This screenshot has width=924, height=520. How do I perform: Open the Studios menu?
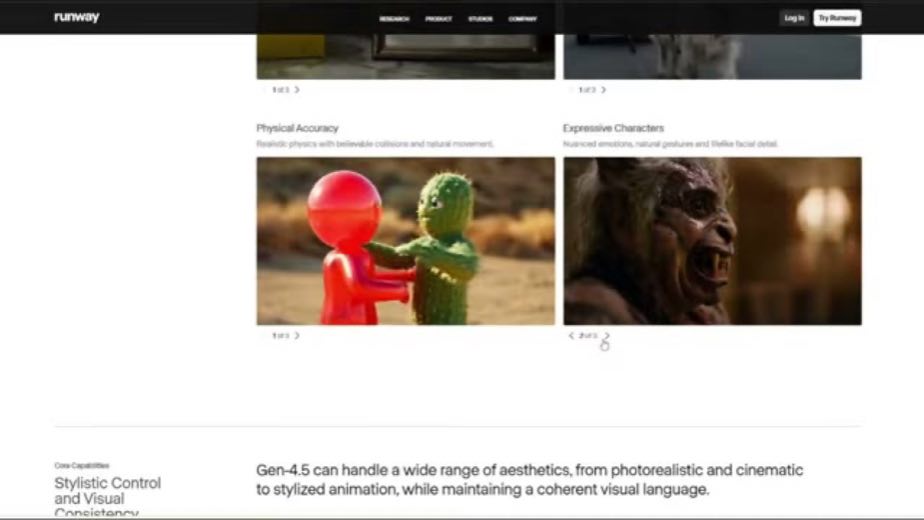click(x=480, y=19)
